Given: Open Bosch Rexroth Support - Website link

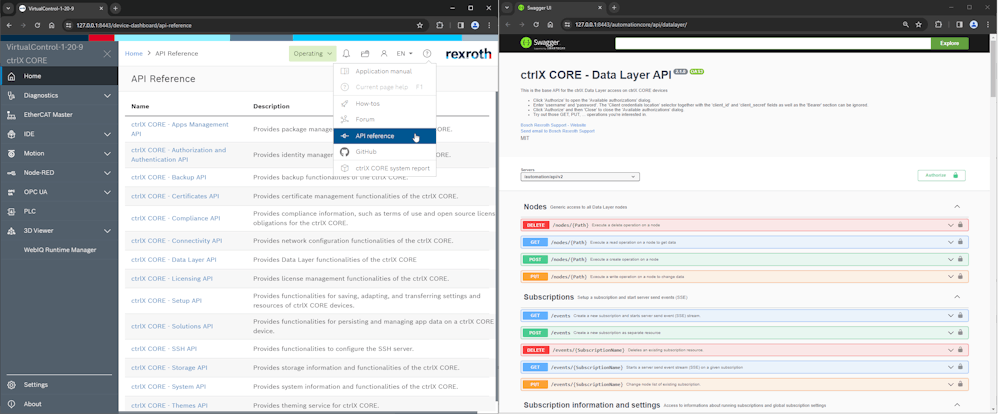Looking at the screenshot, I should coord(553,125).
